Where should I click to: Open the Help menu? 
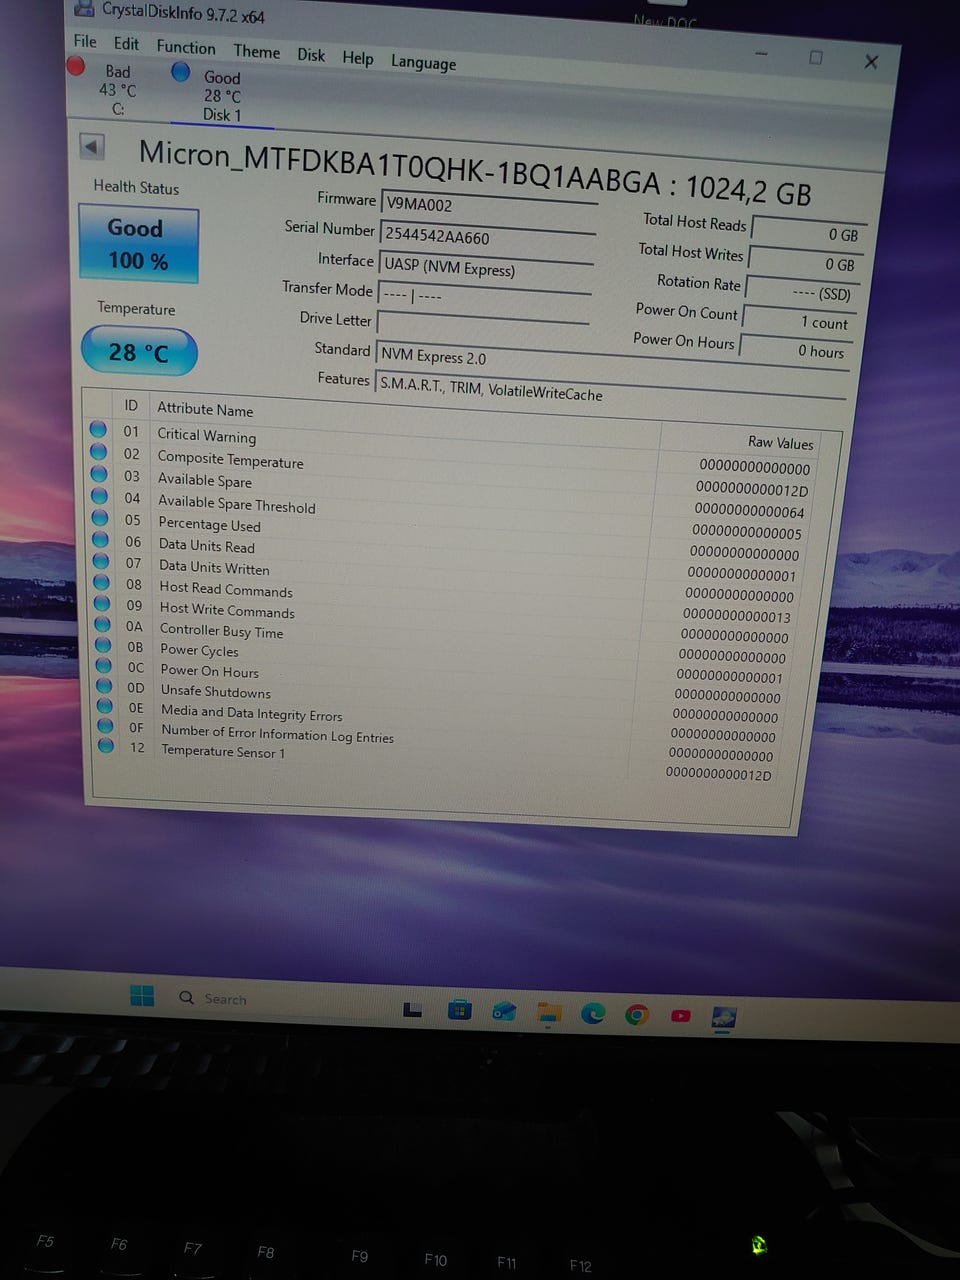358,58
